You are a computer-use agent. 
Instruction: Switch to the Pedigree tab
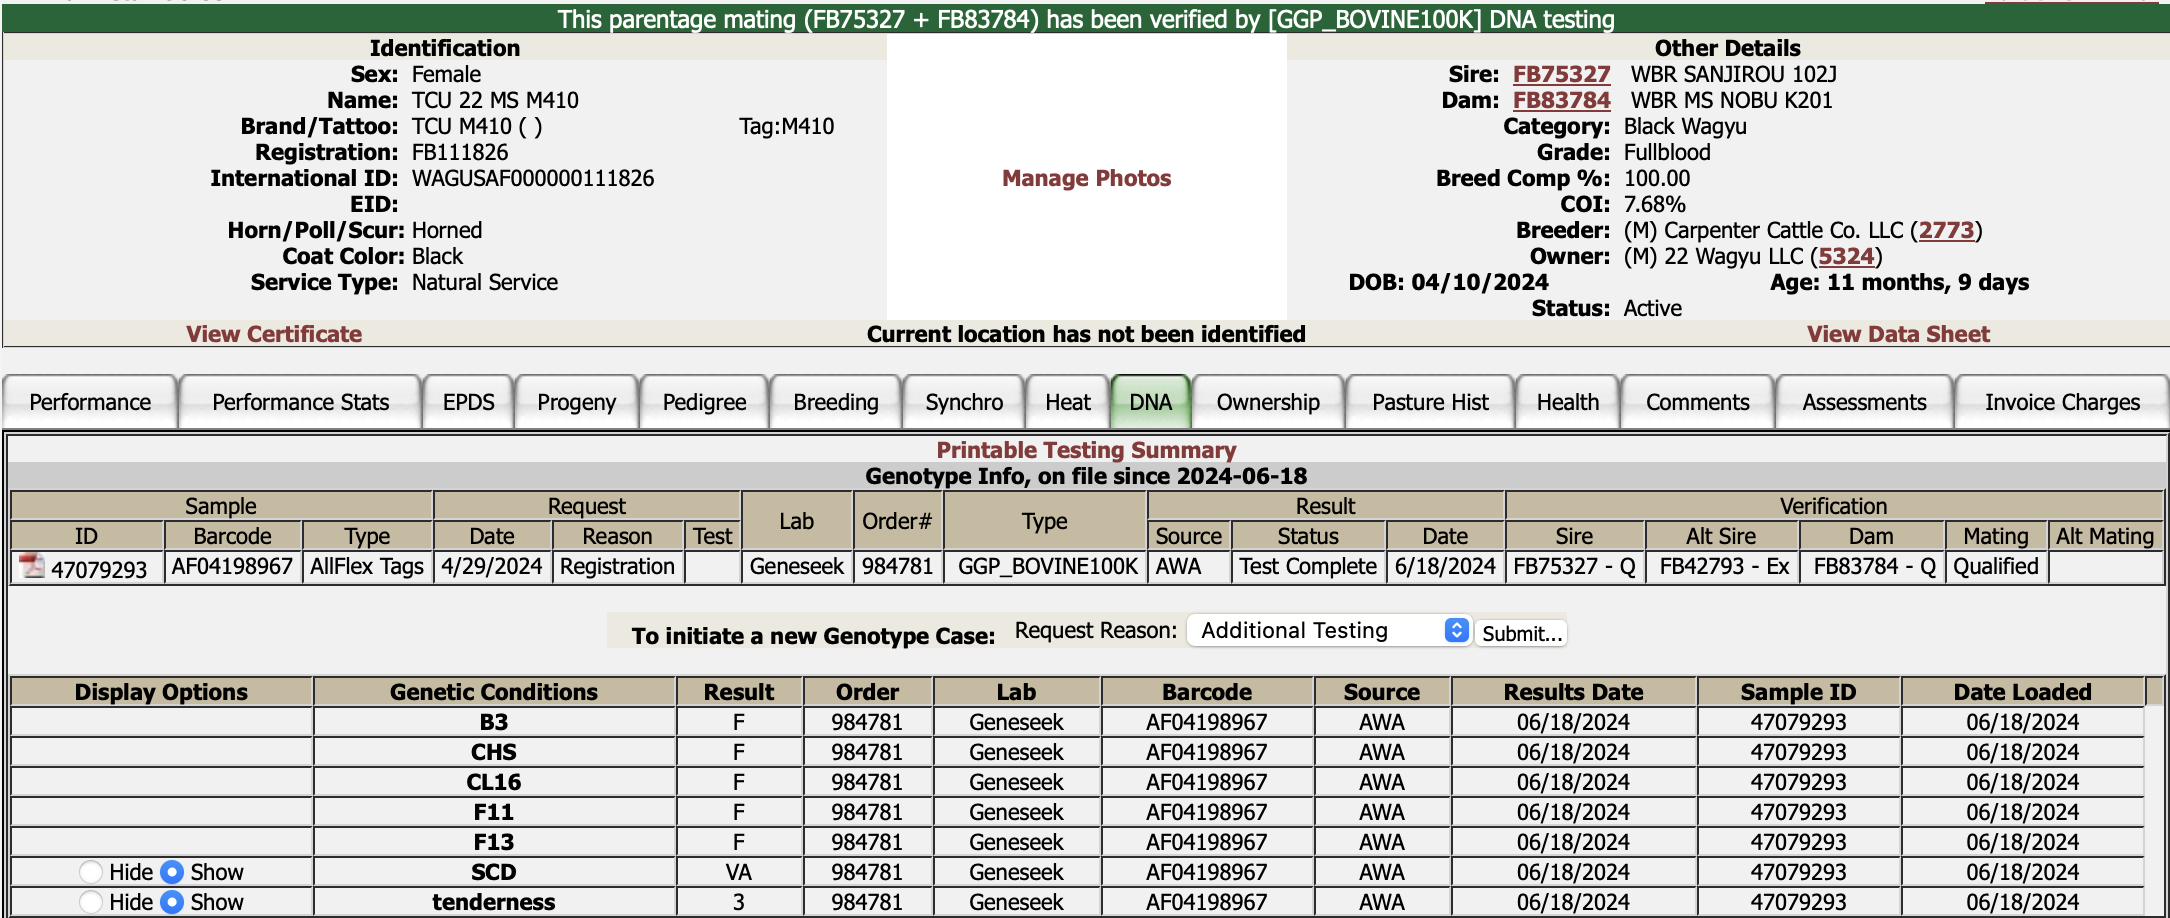(x=704, y=402)
